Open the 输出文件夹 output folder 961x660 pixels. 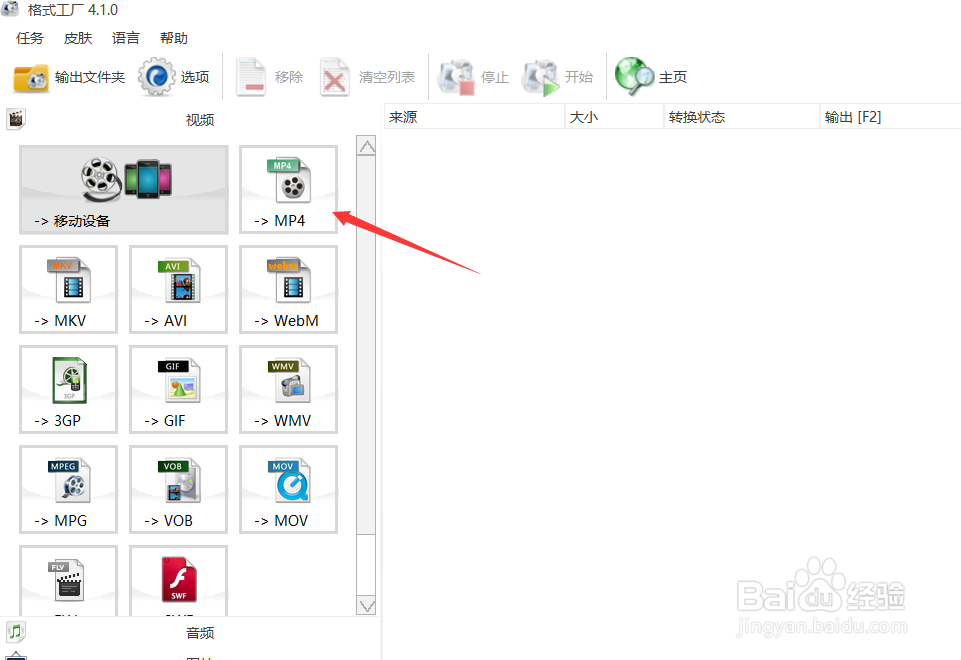[x=69, y=77]
